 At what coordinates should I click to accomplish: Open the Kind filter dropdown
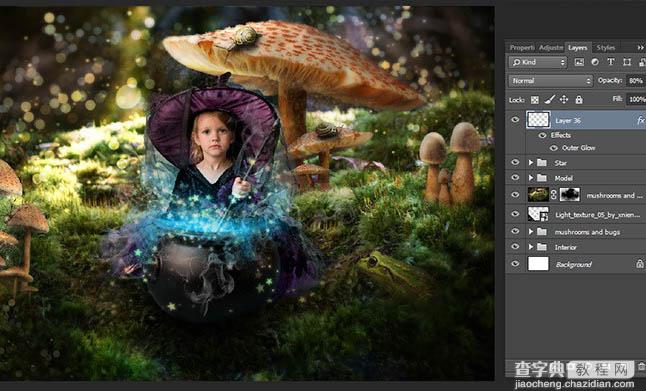pos(538,62)
